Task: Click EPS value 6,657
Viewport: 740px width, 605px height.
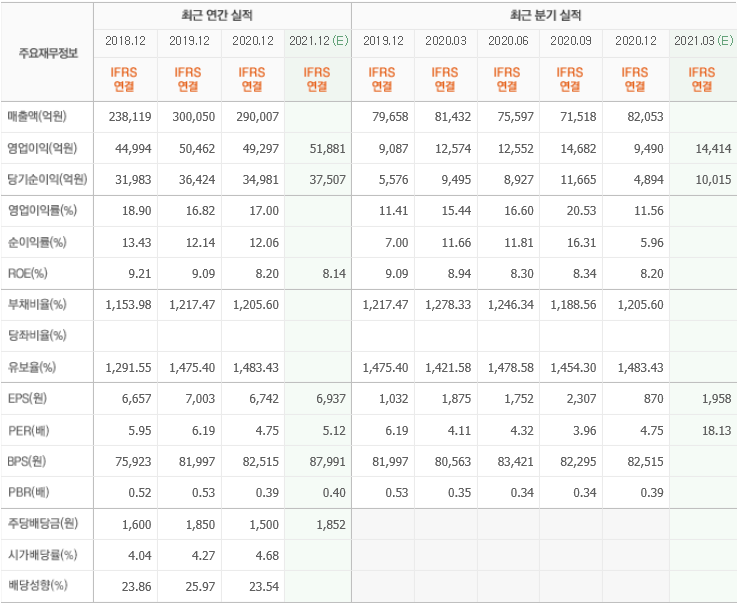Action: (x=136, y=399)
